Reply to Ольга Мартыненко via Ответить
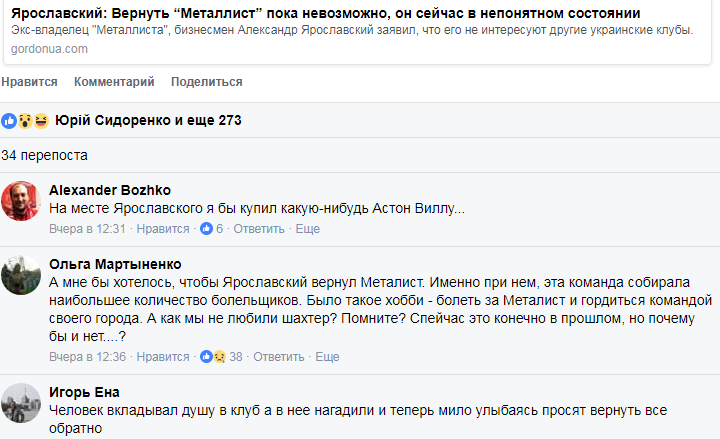The width and height of the screenshot is (720, 439). pyautogui.click(x=279, y=357)
